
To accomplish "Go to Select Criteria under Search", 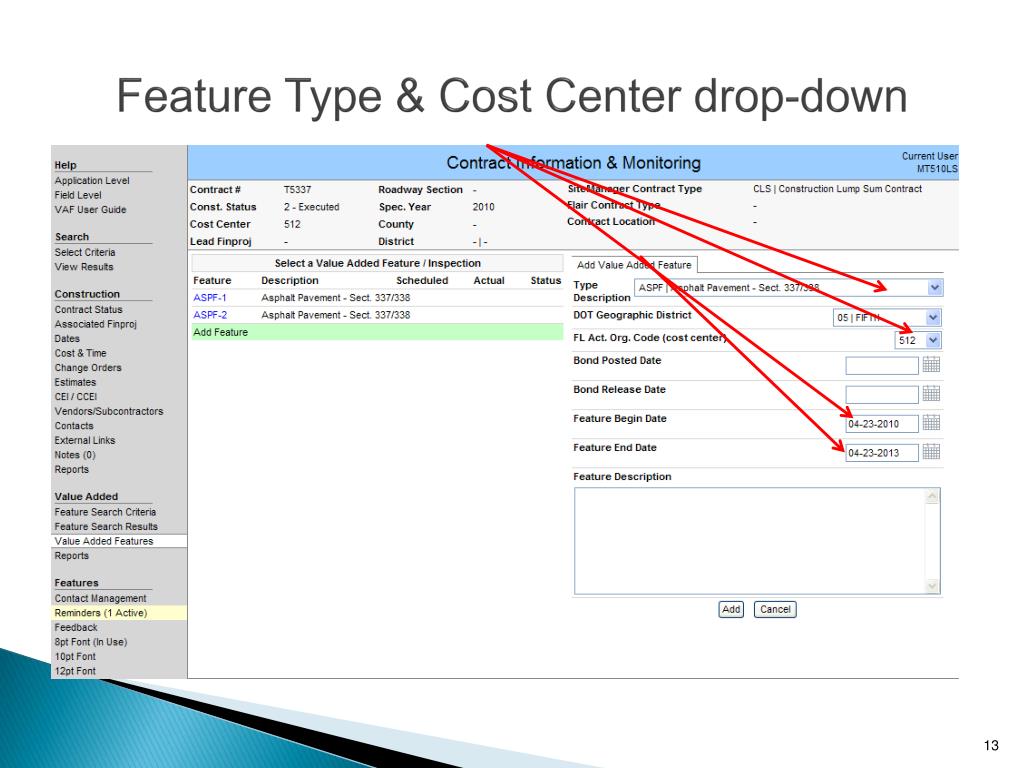I will coord(85,253).
